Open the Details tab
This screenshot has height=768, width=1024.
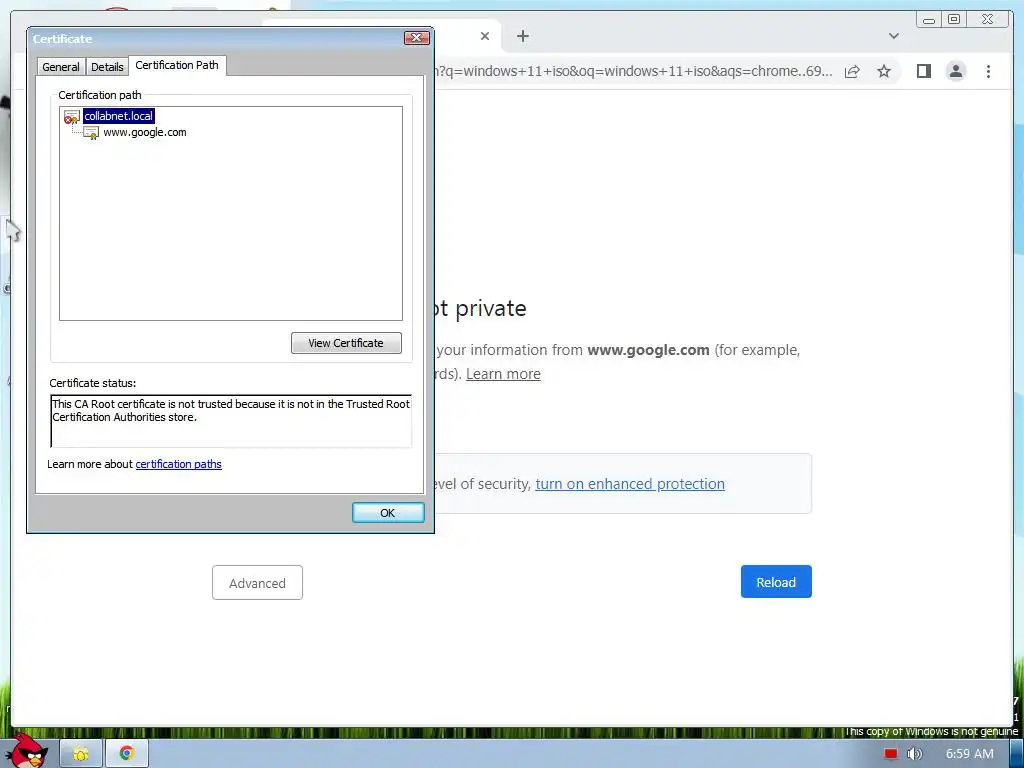(x=107, y=67)
